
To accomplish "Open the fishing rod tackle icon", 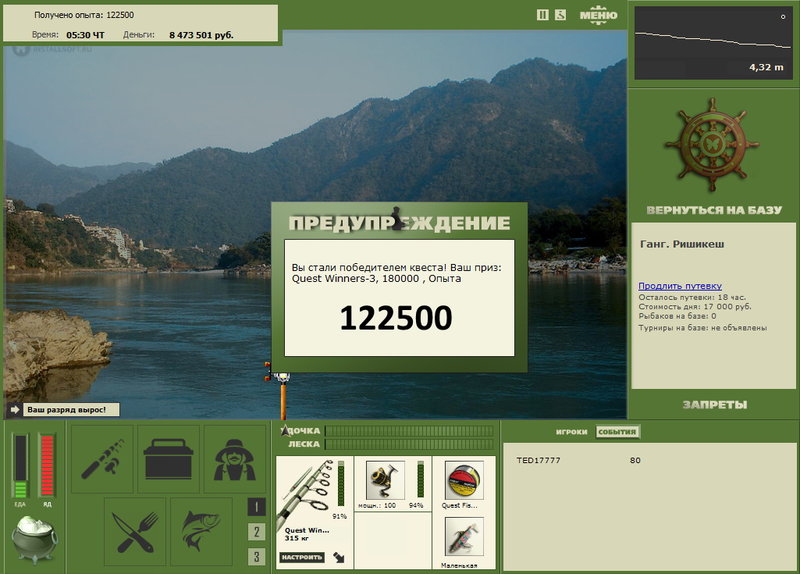I will 103,459.
